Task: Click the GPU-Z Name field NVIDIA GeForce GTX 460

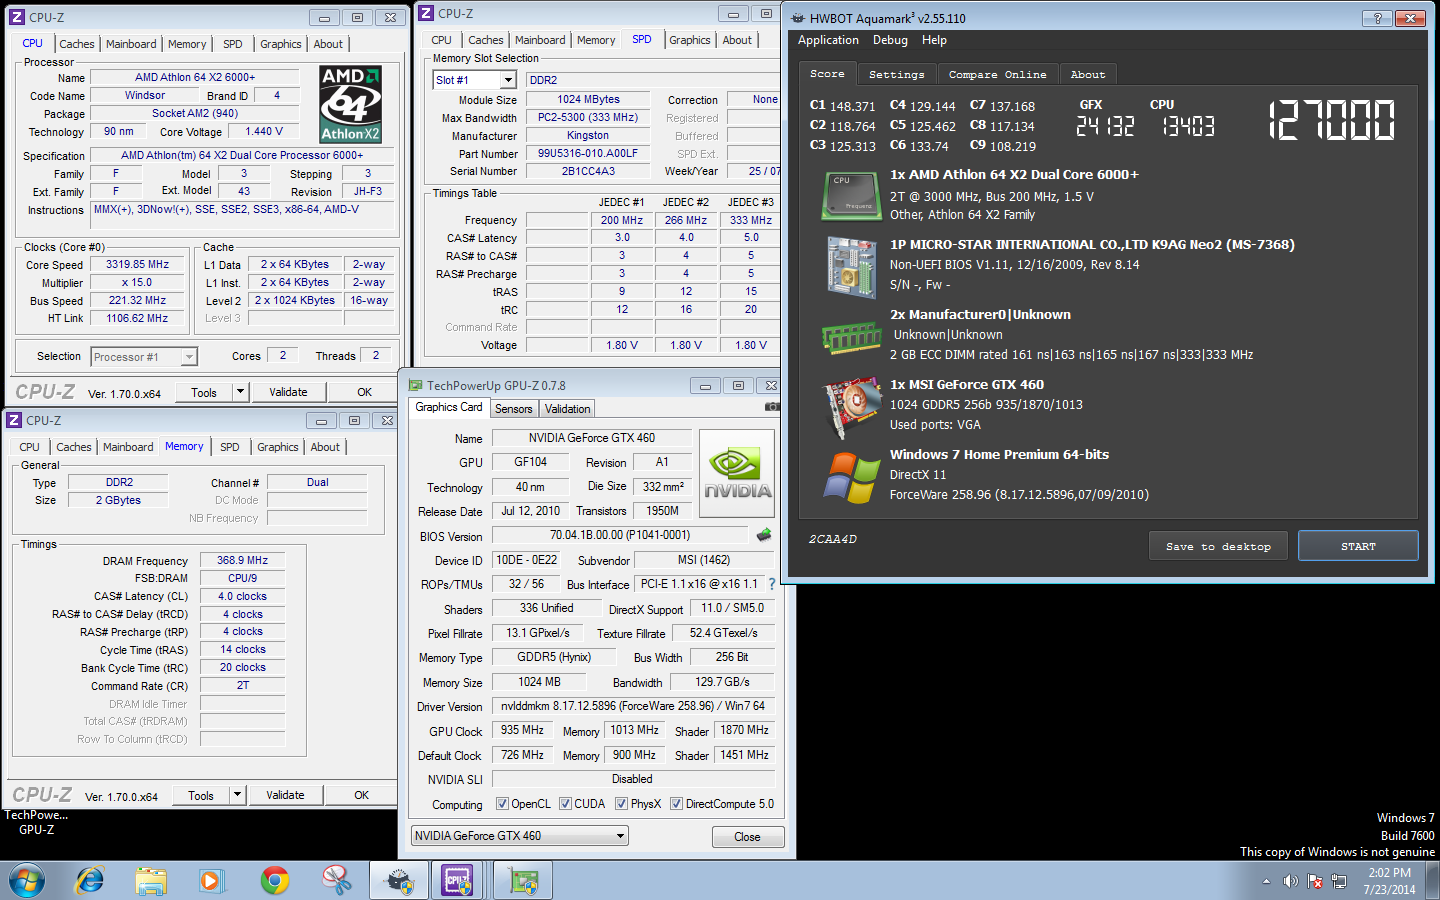Action: tap(591, 438)
